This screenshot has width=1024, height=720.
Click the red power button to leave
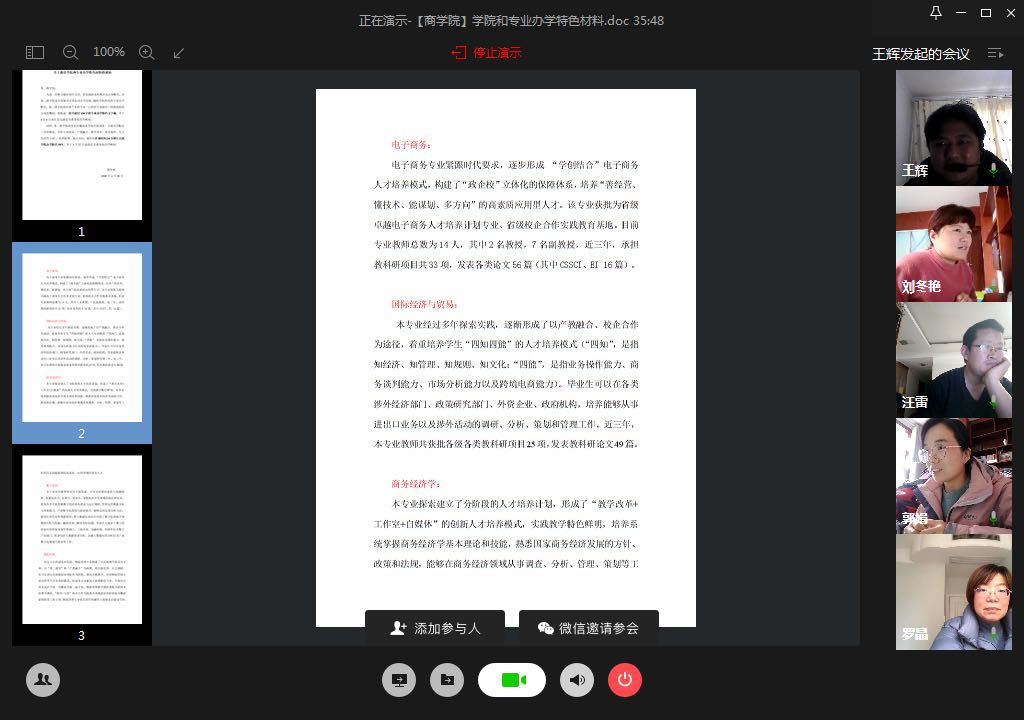coord(625,680)
